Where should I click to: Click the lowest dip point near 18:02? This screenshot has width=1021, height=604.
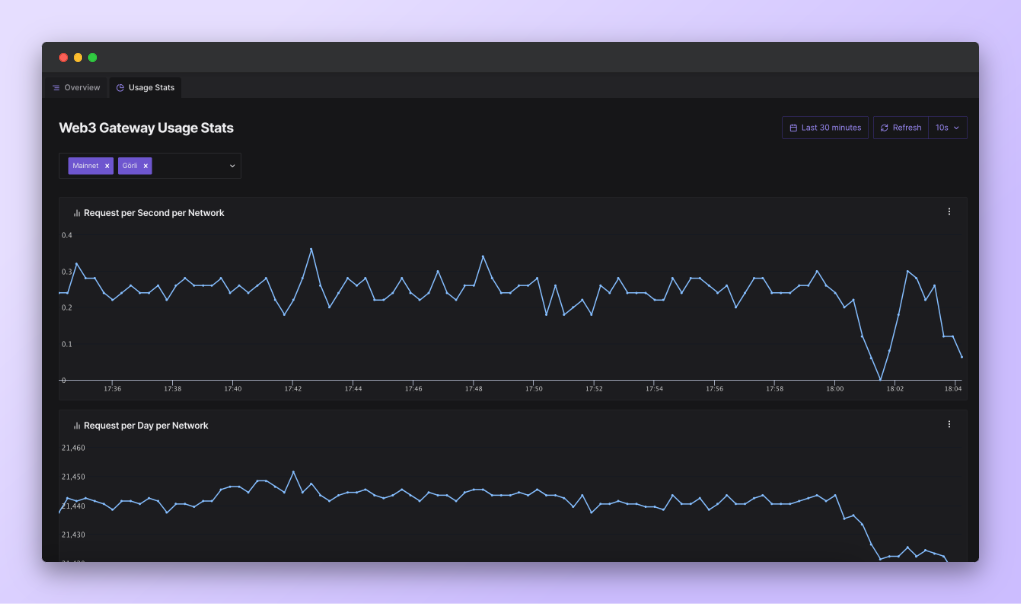(x=880, y=379)
